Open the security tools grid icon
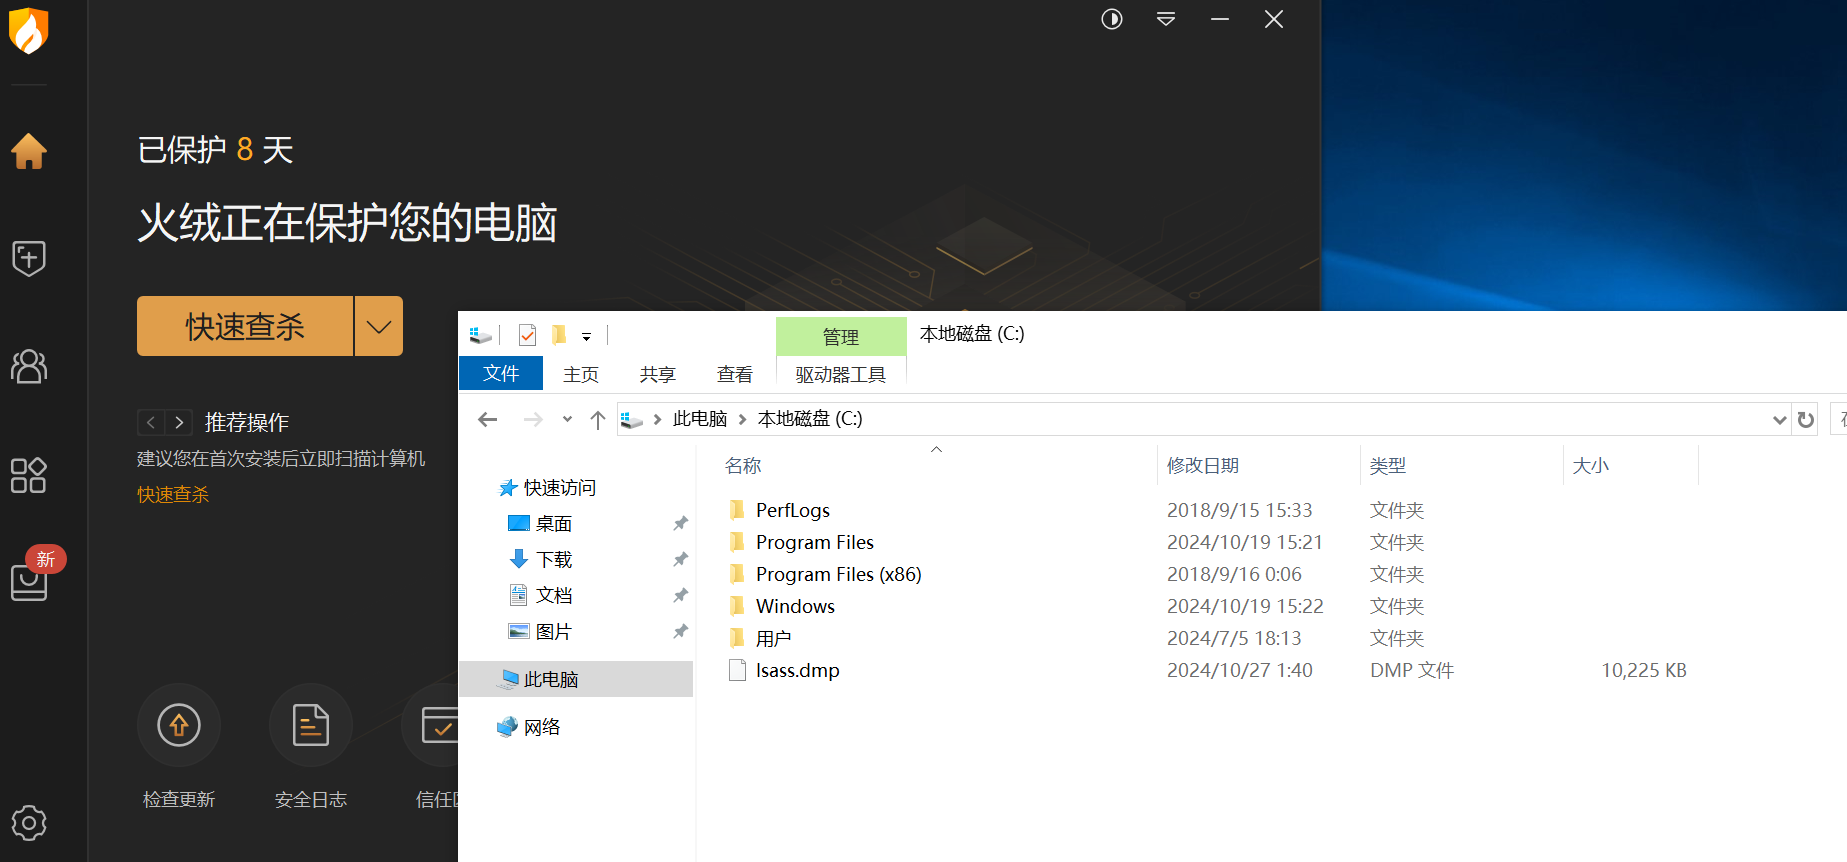The width and height of the screenshot is (1847, 862). point(29,475)
